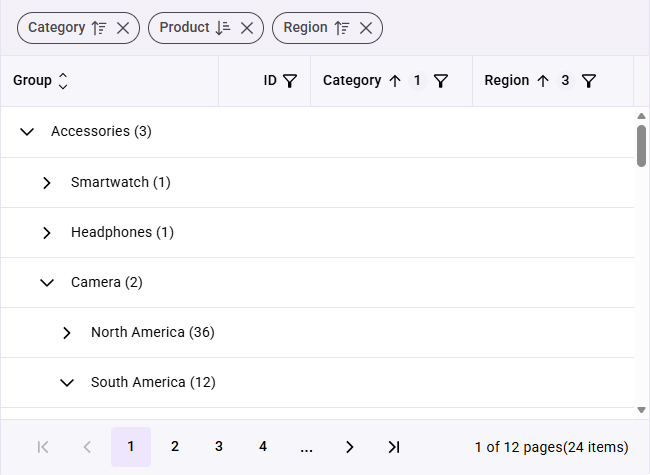Collapse the Accessories (3) group
This screenshot has height=475, width=650.
(x=27, y=132)
